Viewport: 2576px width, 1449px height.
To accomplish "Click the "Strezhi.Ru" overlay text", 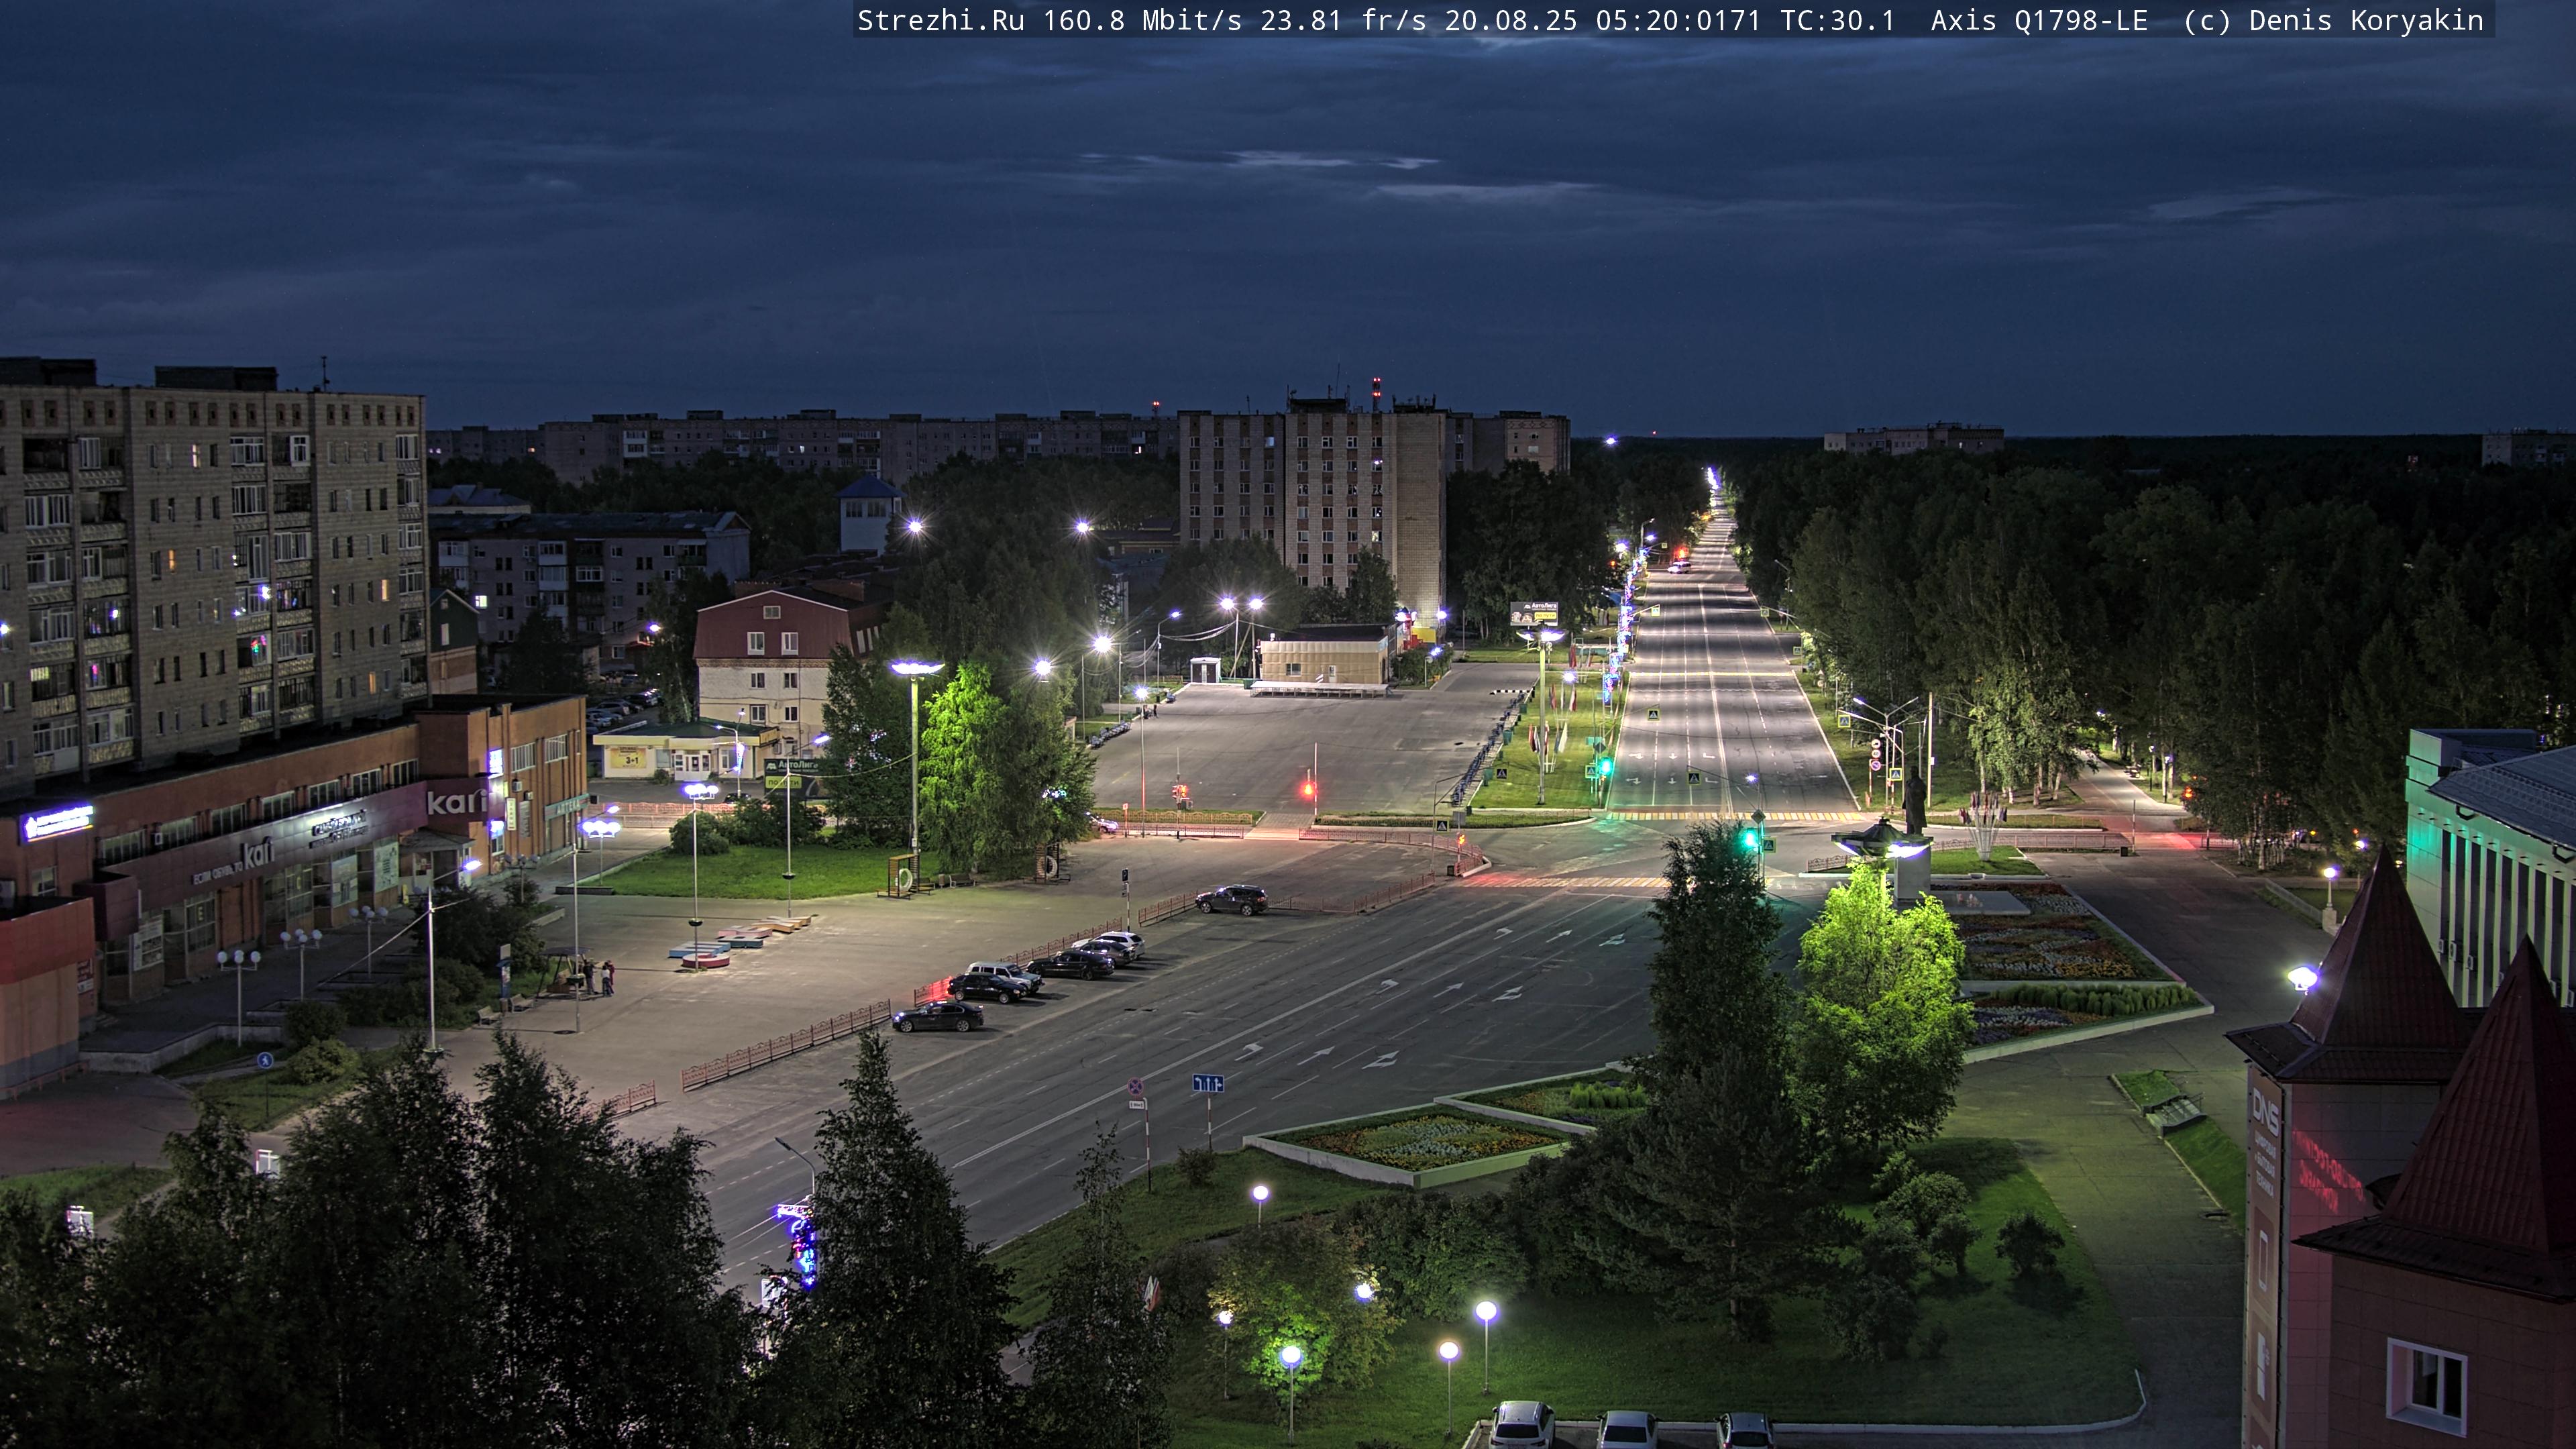I will point(940,21).
